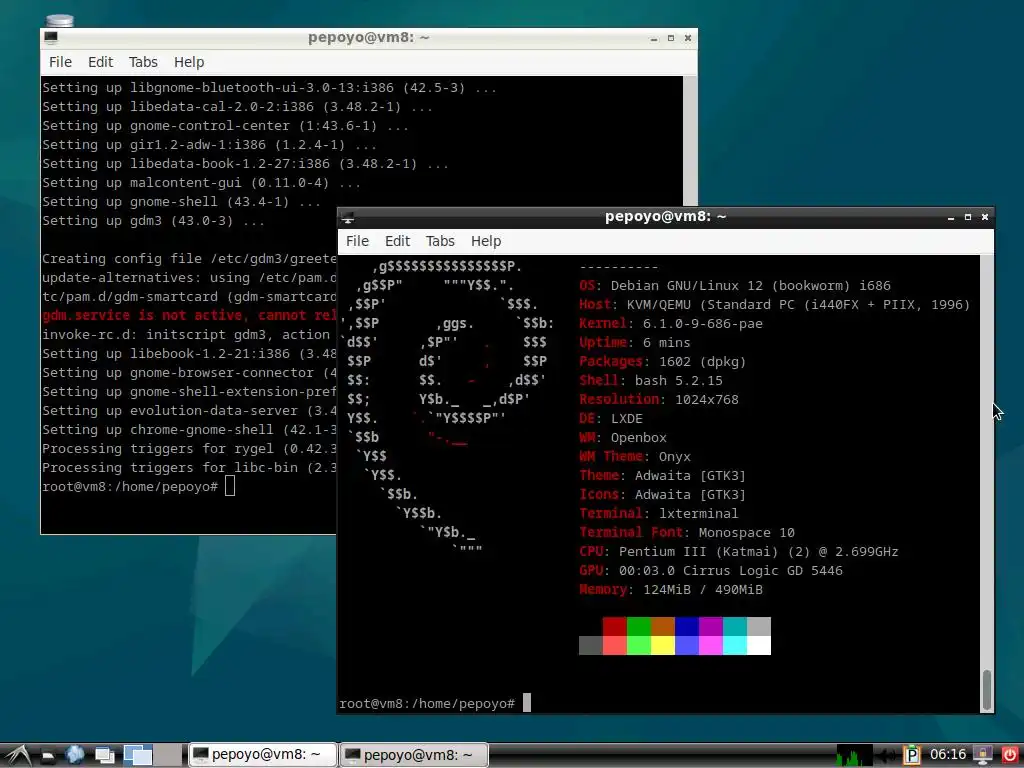The image size is (1024, 768).
Task: Click the 'WM Theme: Onyx' line
Action: 635,456
